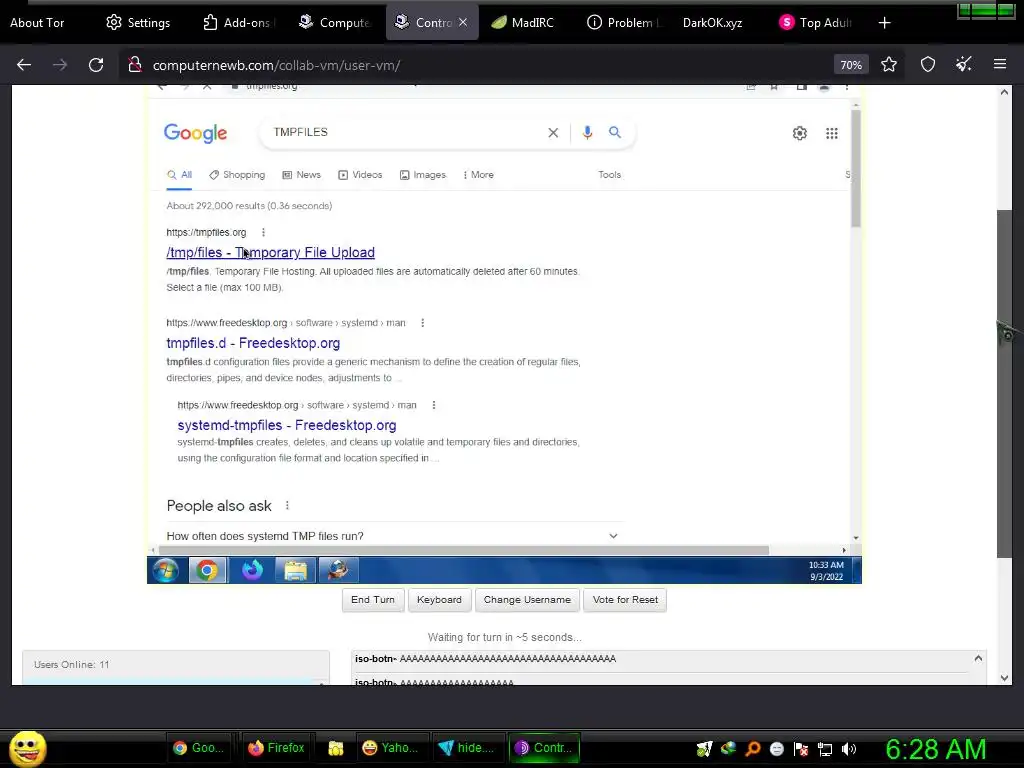Reload the collab-vm page

point(96,65)
